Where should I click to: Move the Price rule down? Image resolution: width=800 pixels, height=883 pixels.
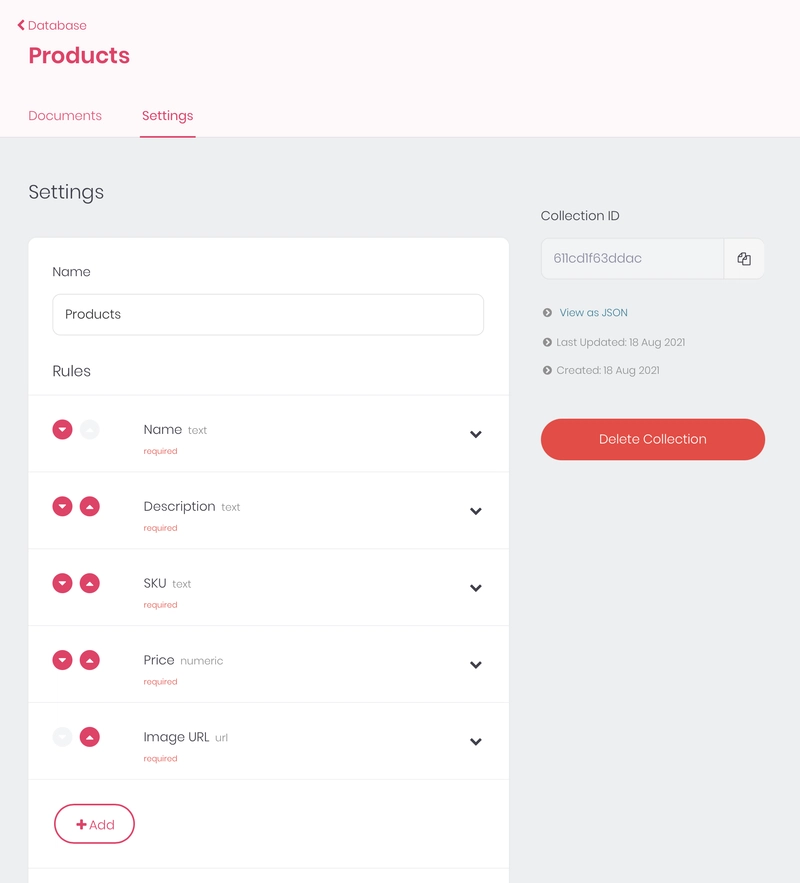coord(62,660)
